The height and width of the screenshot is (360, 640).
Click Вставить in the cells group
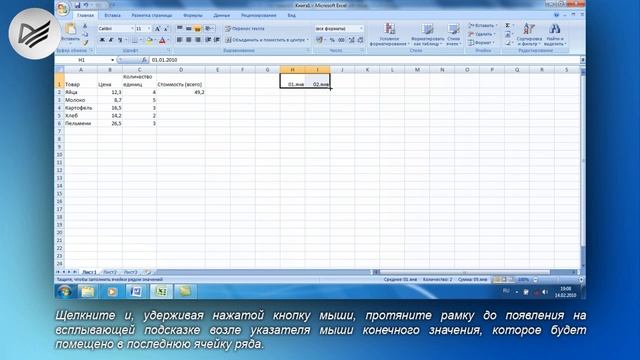tap(482, 26)
